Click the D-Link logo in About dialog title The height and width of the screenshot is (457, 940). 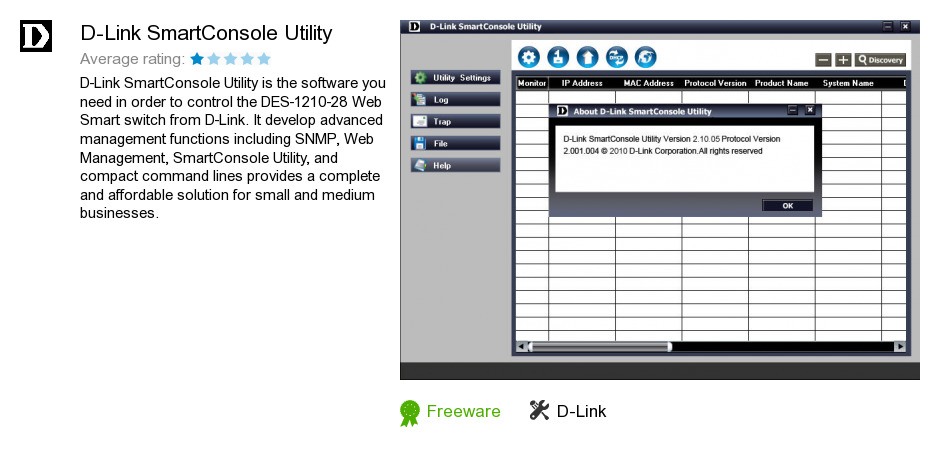[x=562, y=111]
